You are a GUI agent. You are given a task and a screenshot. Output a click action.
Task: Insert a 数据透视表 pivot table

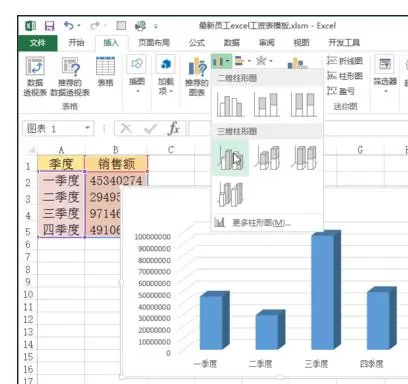pos(35,76)
